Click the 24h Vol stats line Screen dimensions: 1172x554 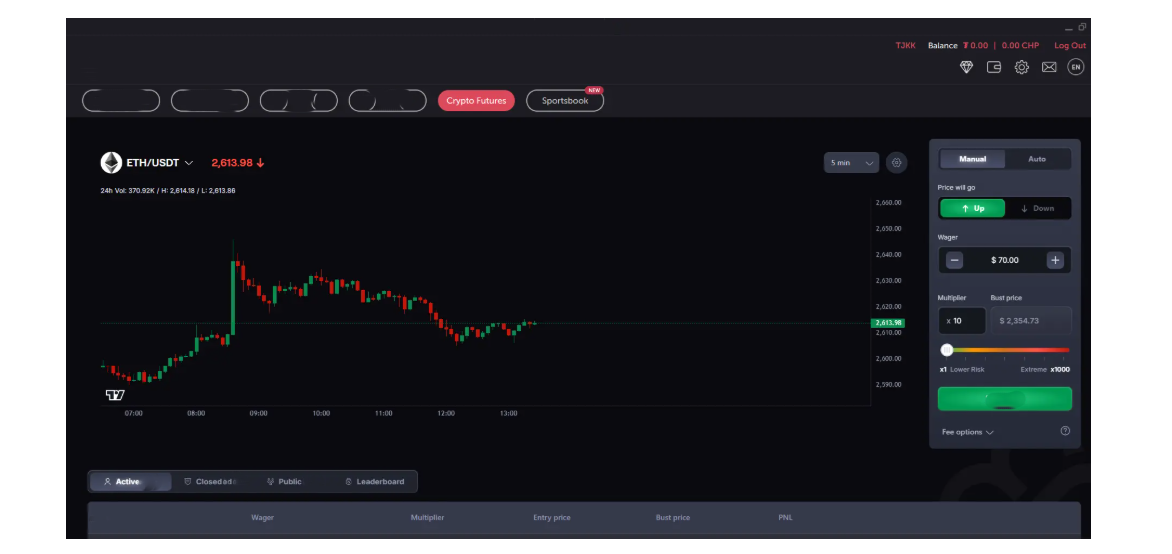point(168,191)
